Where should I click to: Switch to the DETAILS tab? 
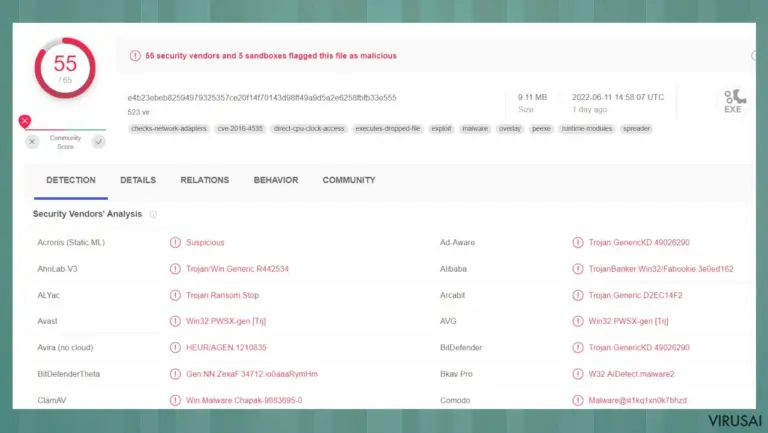(138, 180)
